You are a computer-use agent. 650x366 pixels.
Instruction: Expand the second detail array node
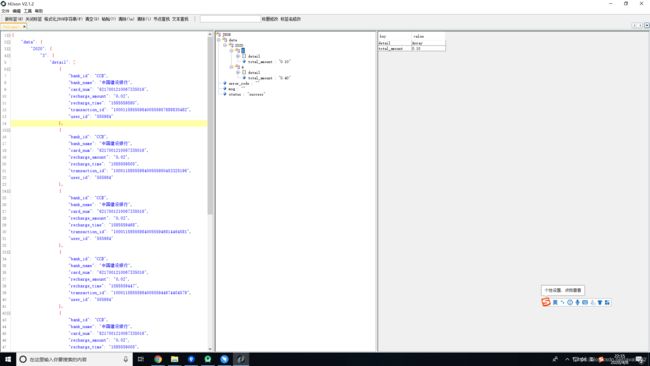coord(238,72)
